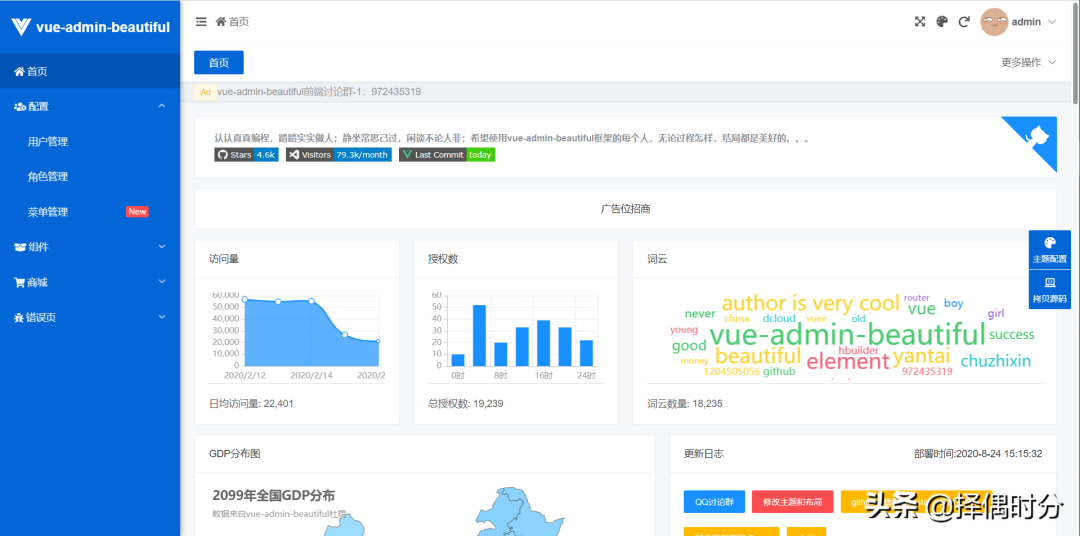The height and width of the screenshot is (536, 1080).
Task: Switch to the 首页 tab
Action: point(219,63)
